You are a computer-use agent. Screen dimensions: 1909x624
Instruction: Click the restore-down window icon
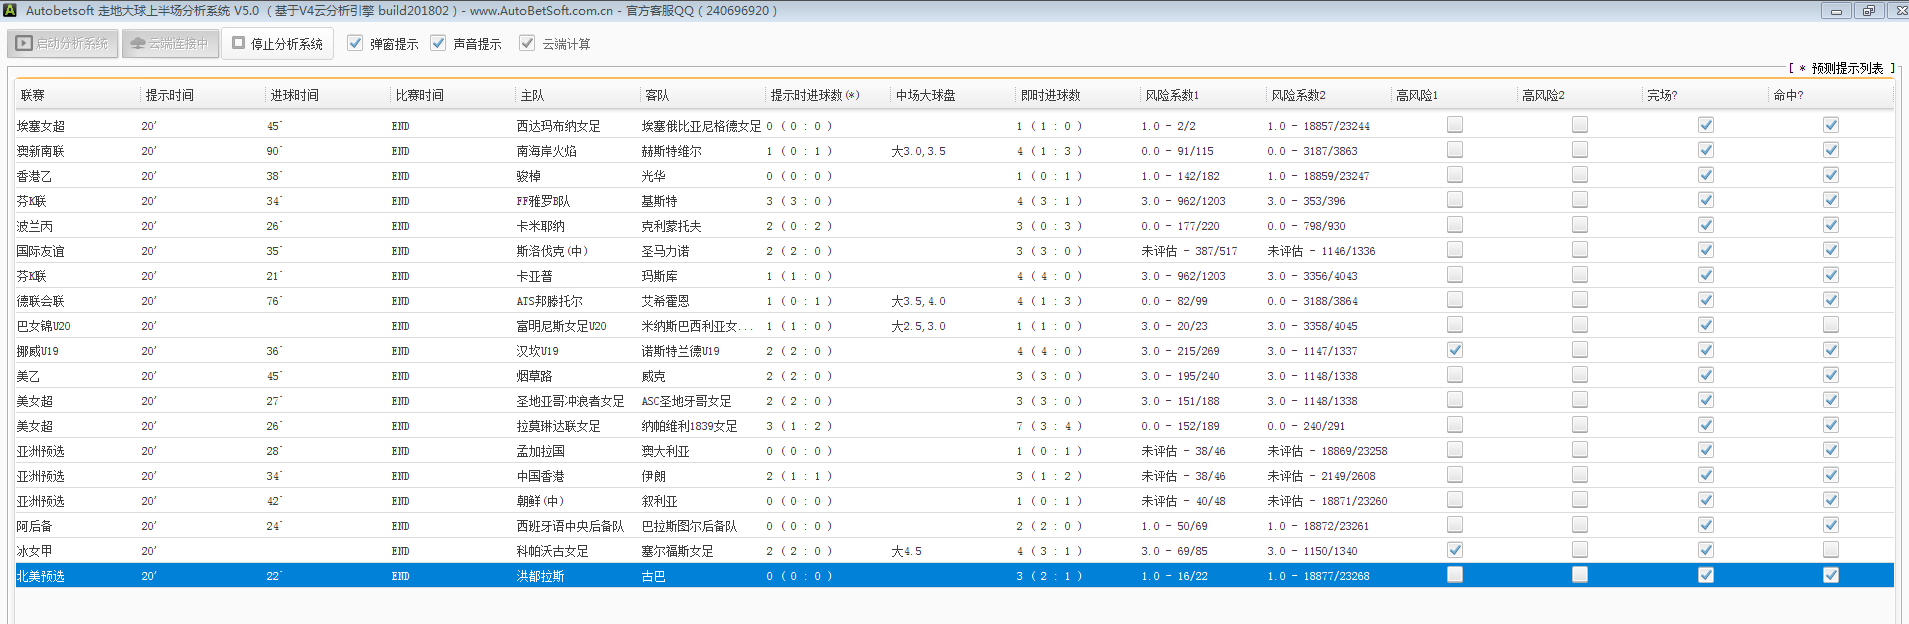pos(1867,11)
